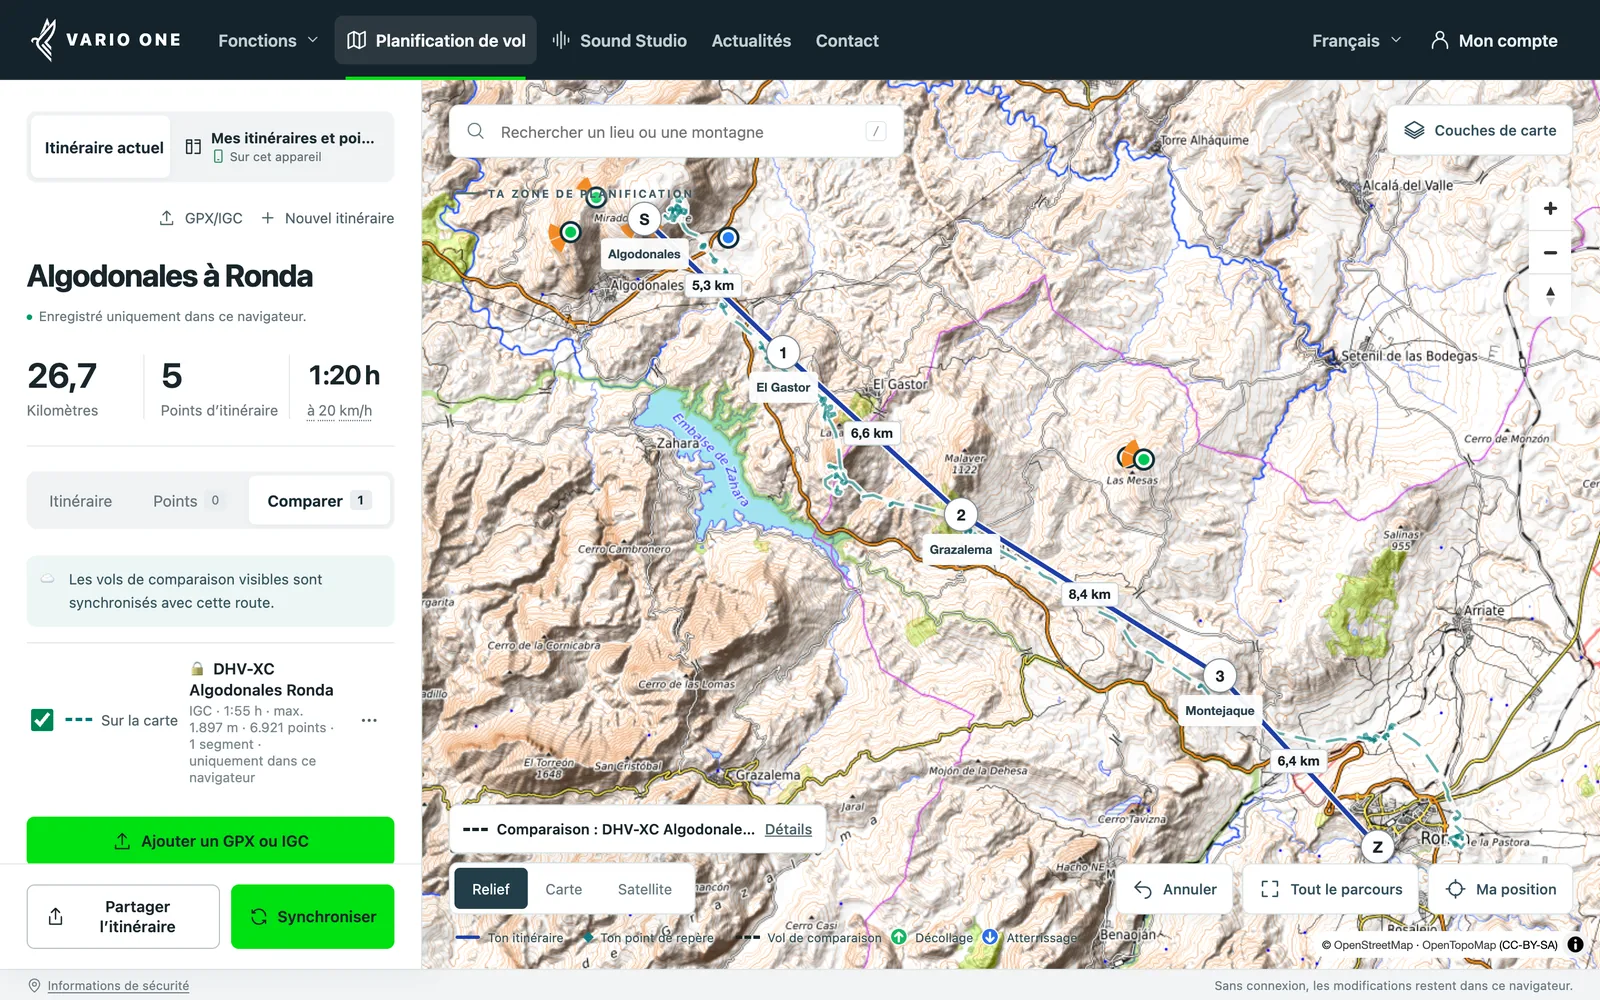This screenshot has height=1000, width=1600.
Task: Go to Actualités page
Action: pyautogui.click(x=751, y=40)
